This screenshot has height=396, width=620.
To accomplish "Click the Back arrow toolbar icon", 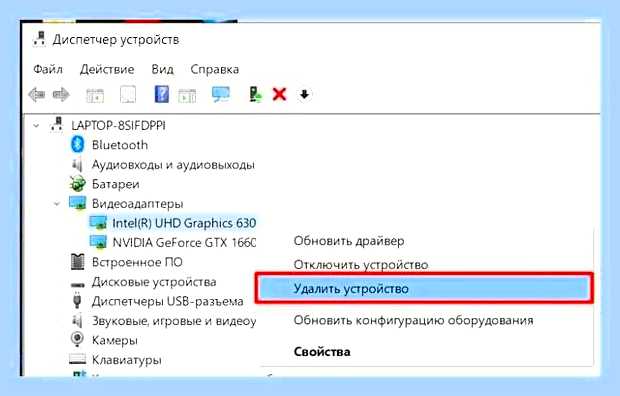I will point(37,95).
